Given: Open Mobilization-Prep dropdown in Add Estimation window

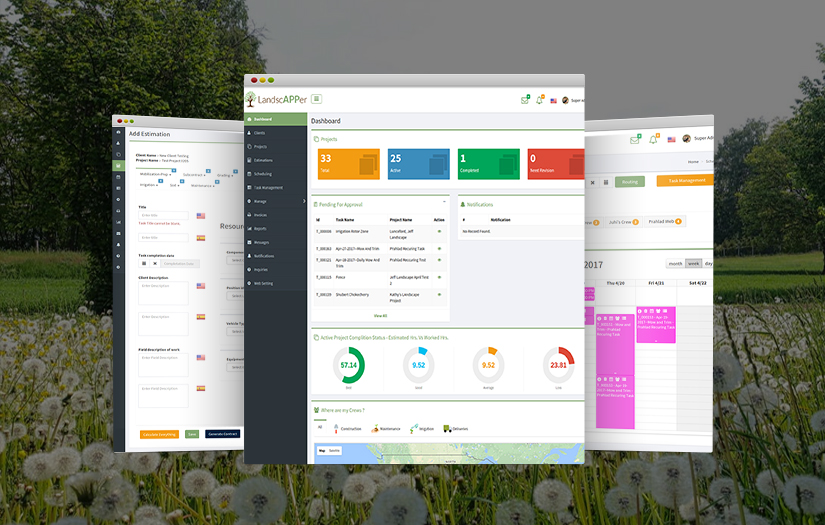Looking at the screenshot, I should [155, 174].
